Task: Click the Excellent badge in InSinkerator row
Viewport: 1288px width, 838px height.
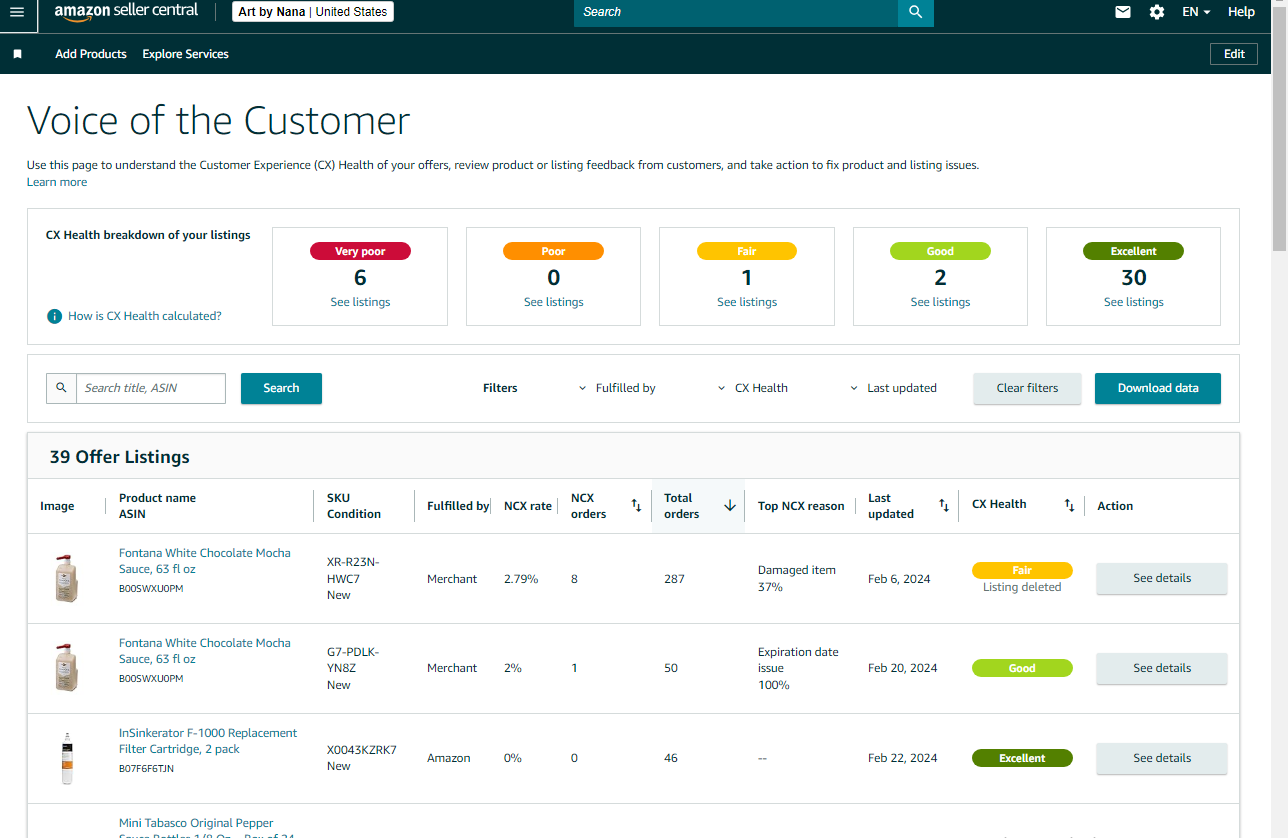Action: coord(1022,758)
